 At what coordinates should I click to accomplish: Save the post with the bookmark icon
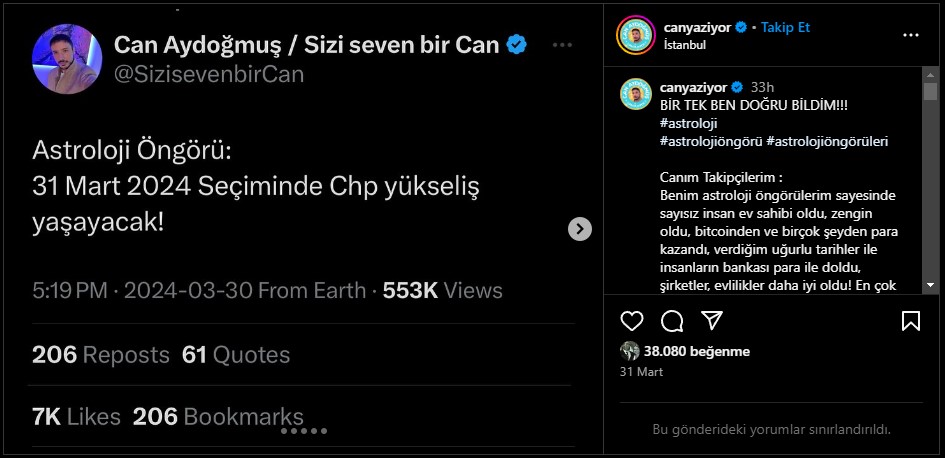pos(910,320)
